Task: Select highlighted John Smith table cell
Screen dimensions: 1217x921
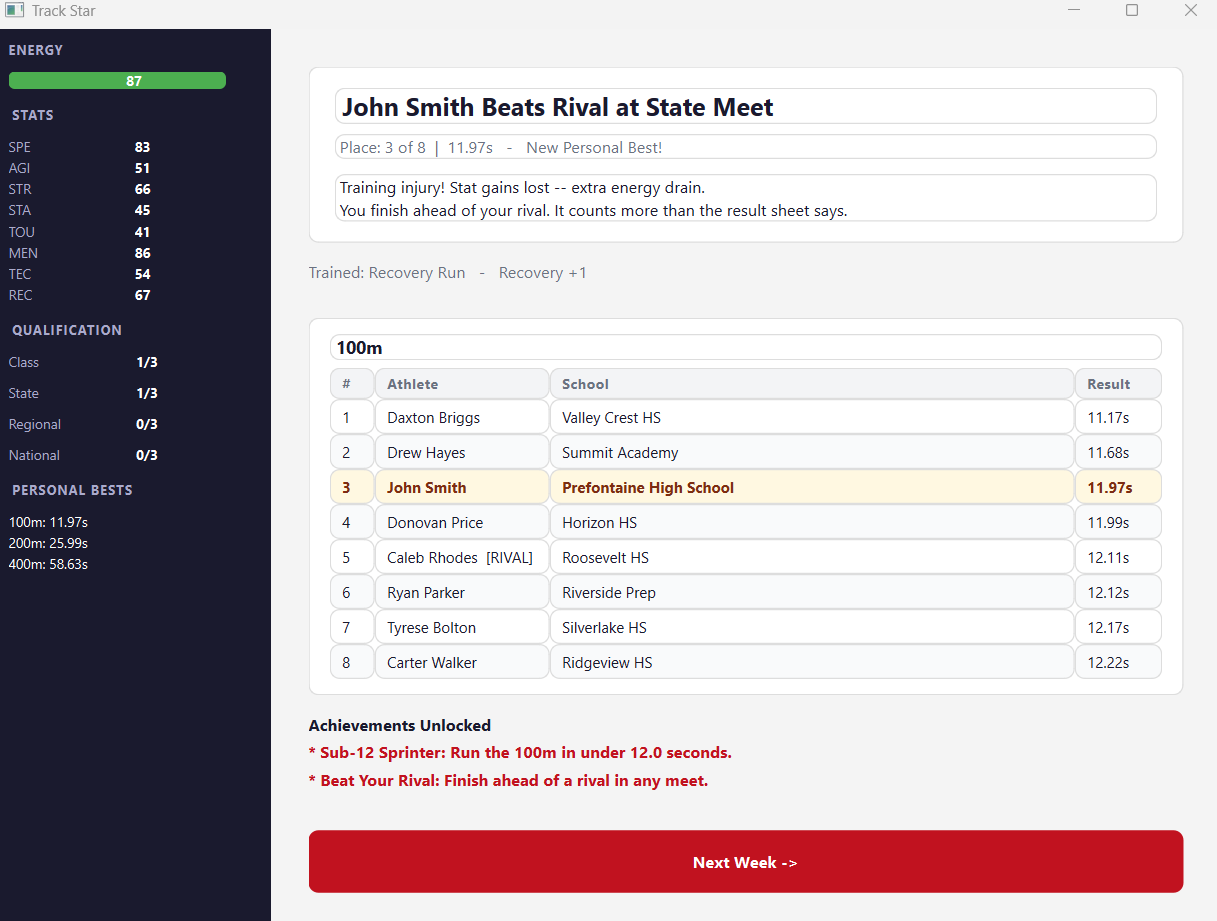Action: pos(462,487)
